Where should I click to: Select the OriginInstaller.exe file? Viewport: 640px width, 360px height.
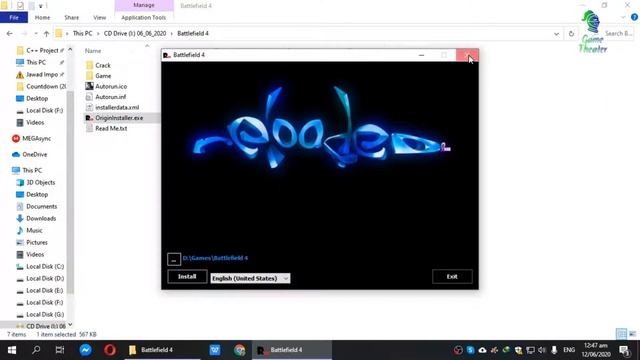(114, 118)
